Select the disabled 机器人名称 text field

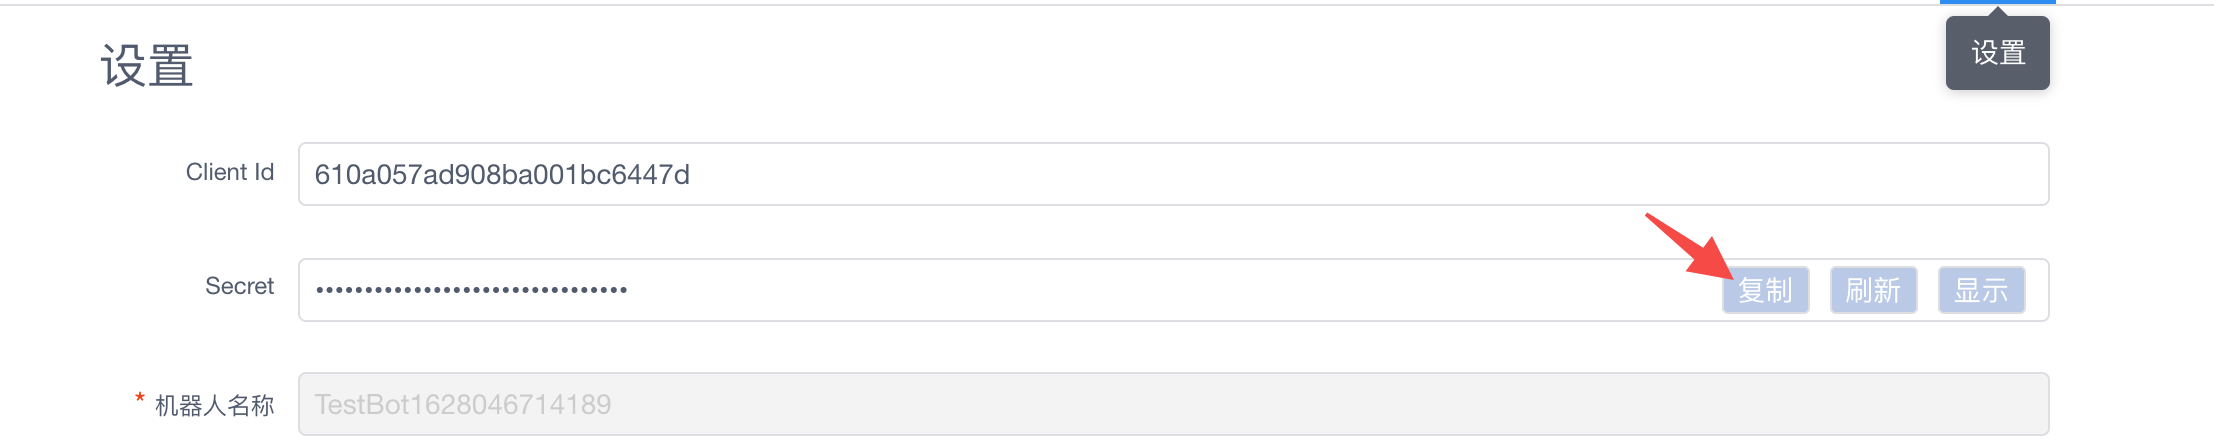[1172, 404]
